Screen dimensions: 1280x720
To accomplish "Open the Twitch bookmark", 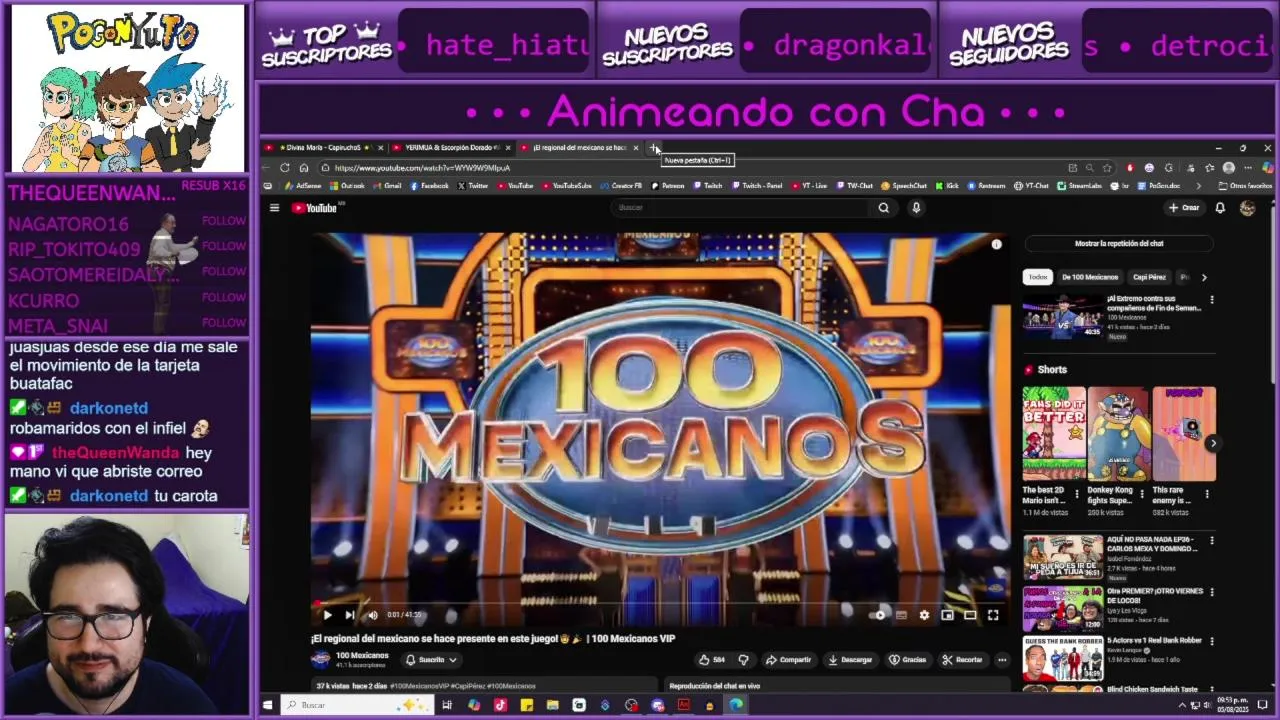I will [x=708, y=186].
